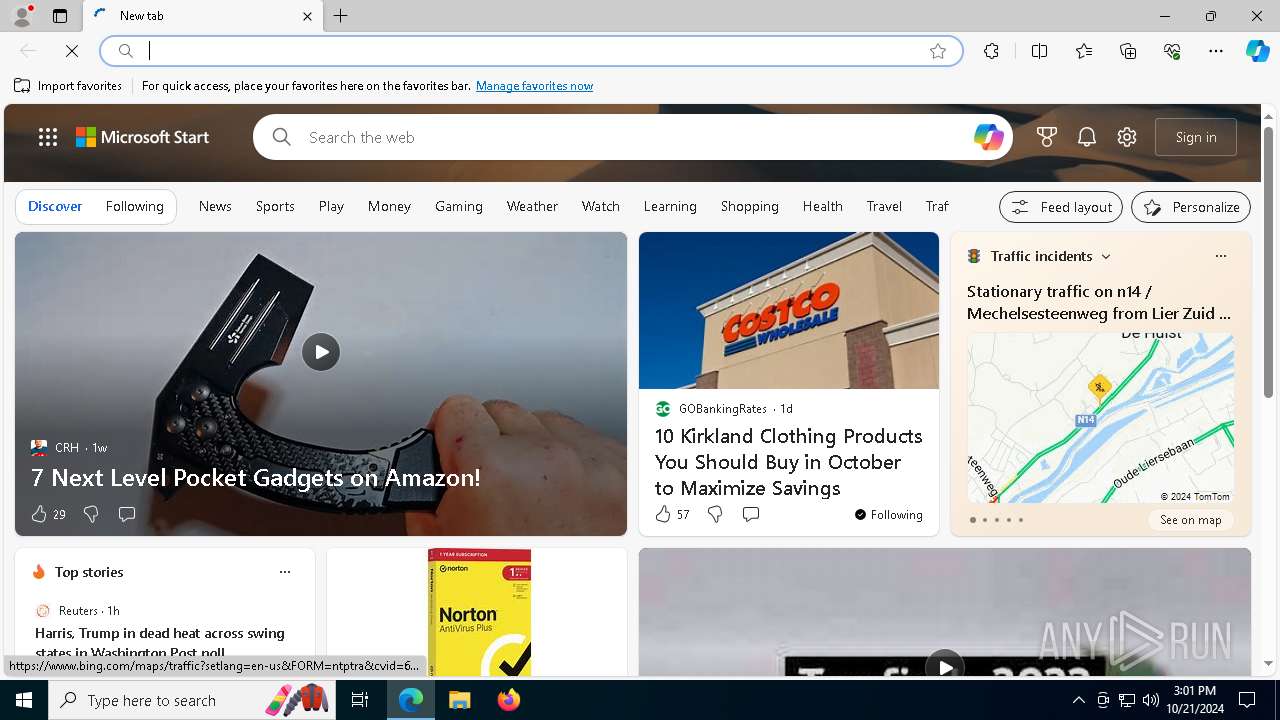This screenshot has height=720, width=1280.
Task: Open page settings gear icon
Action: click(x=1127, y=137)
